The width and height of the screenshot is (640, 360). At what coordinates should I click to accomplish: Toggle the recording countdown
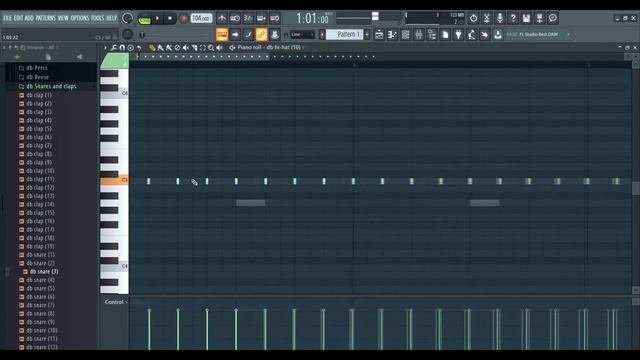pos(248,18)
